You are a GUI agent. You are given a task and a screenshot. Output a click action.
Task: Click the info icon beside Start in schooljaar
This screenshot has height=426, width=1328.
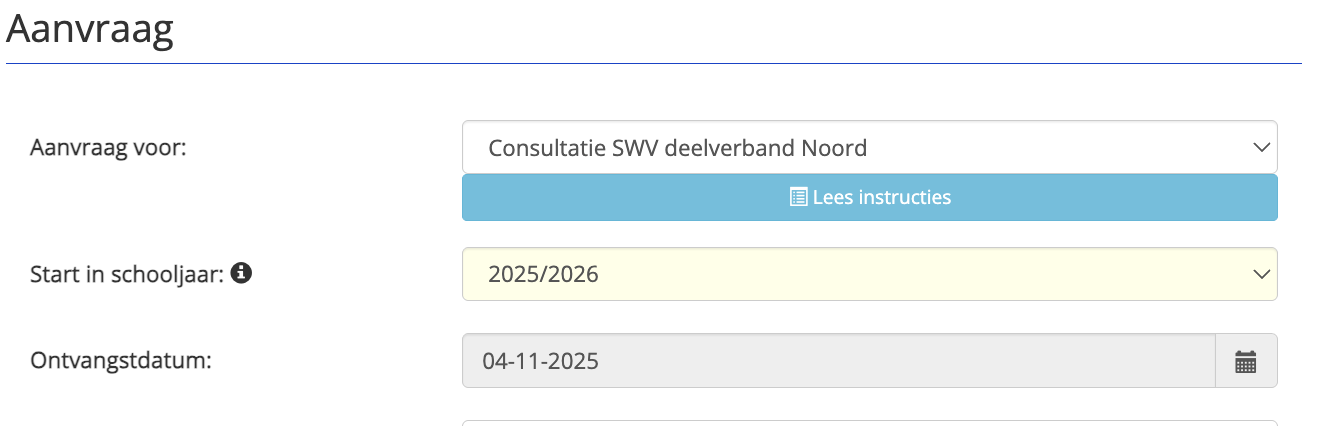tap(240, 273)
